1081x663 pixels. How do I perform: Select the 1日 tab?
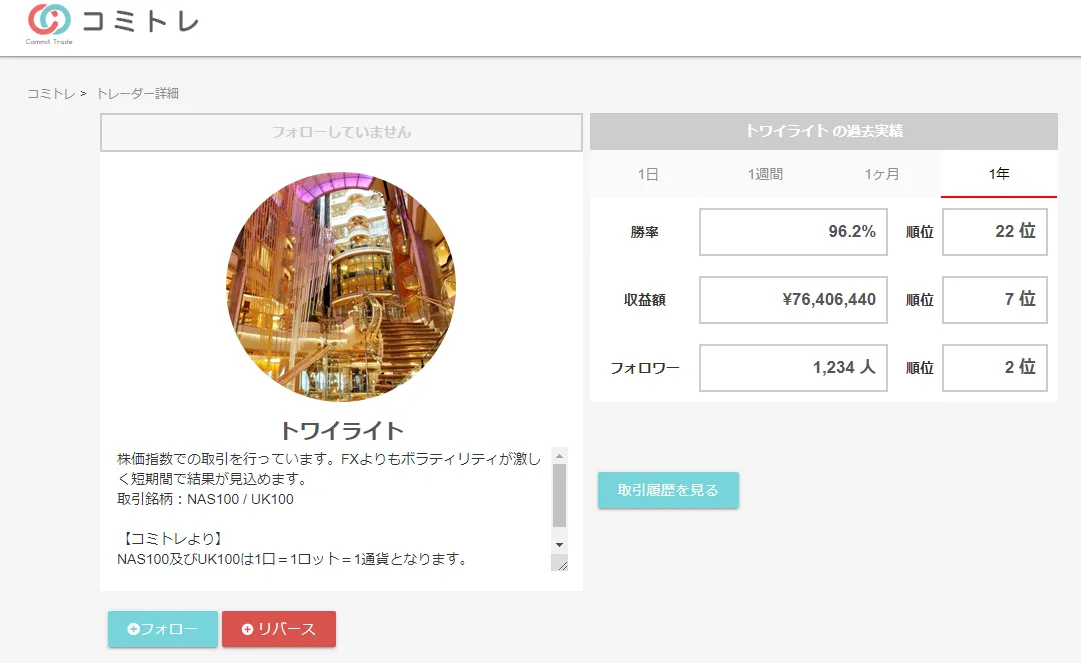[648, 174]
